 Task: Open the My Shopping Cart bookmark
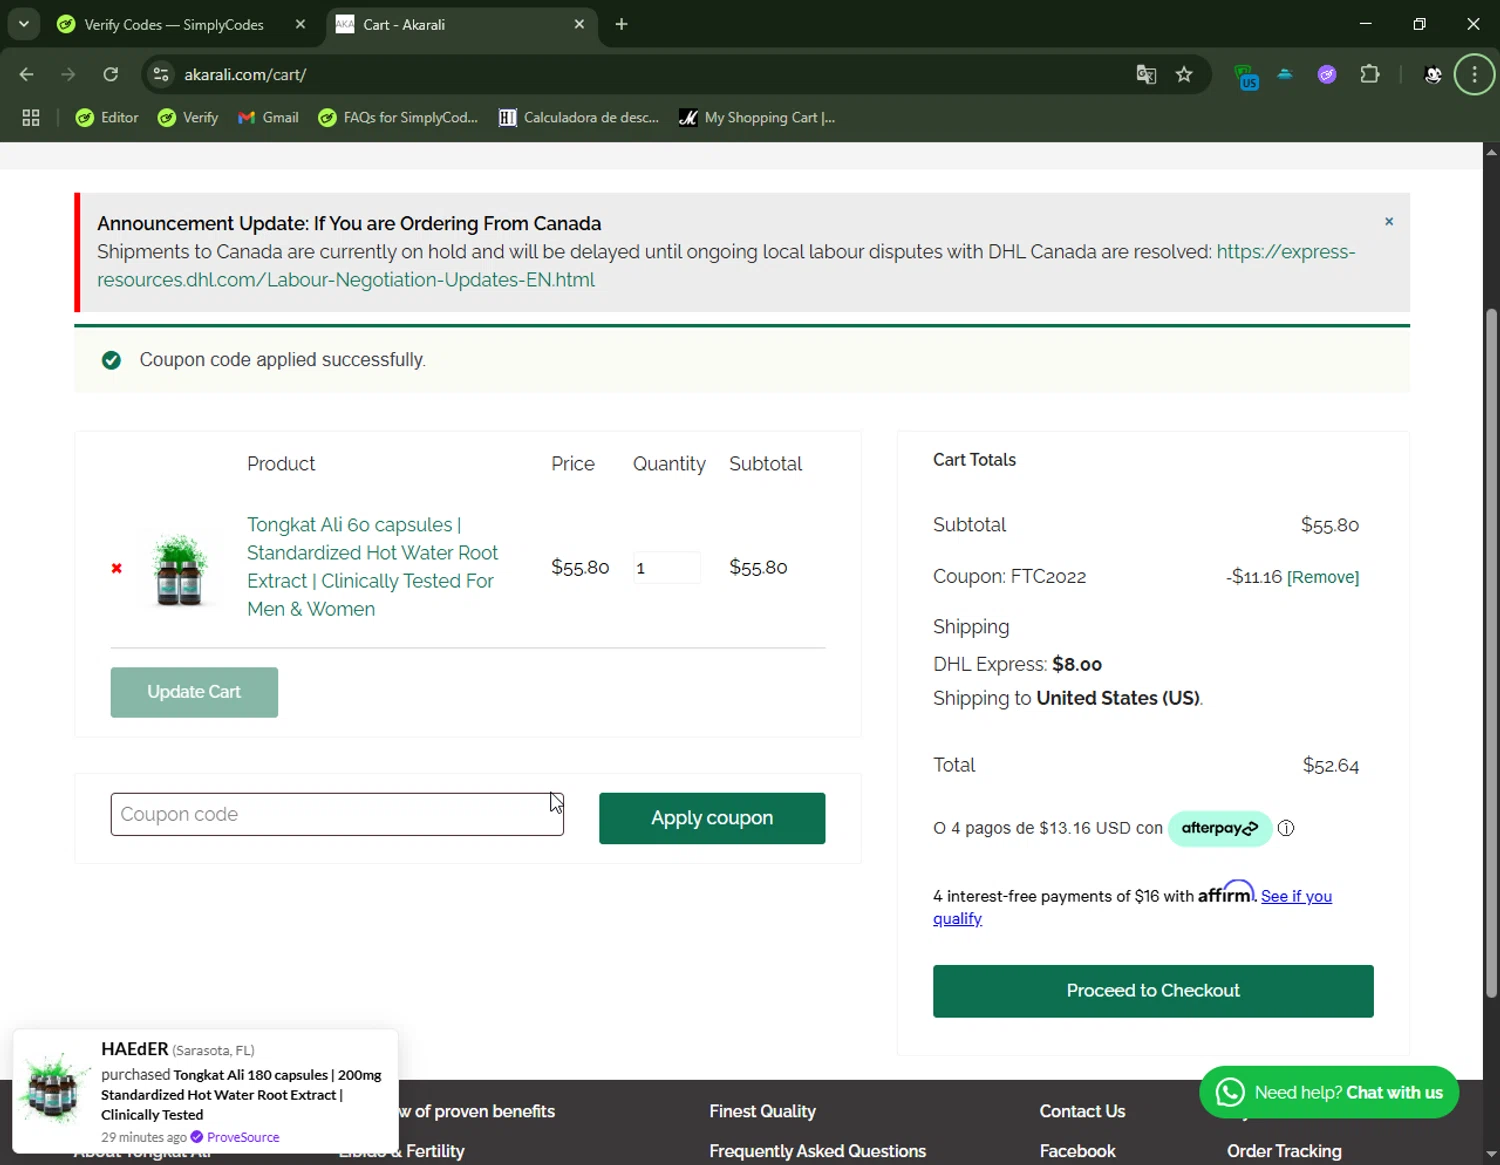(757, 117)
